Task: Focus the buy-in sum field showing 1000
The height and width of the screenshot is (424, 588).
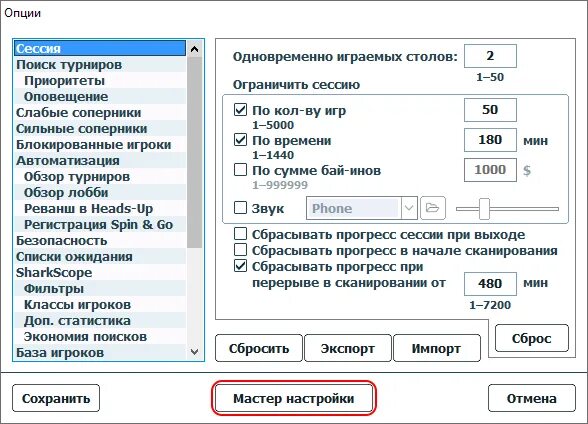Action: [x=490, y=170]
